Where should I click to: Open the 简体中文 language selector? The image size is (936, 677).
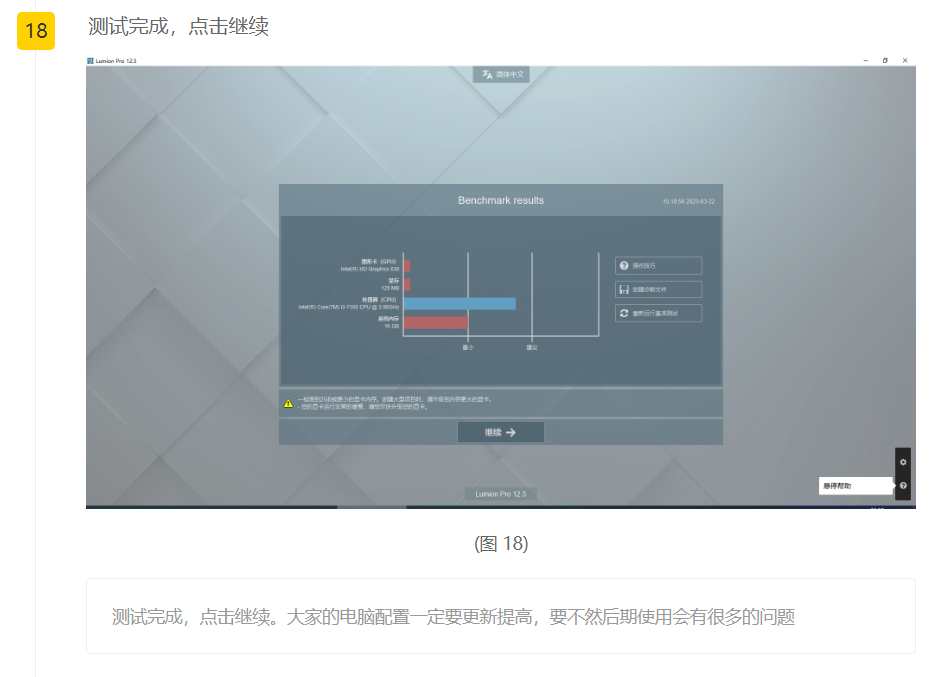pyautogui.click(x=501, y=74)
